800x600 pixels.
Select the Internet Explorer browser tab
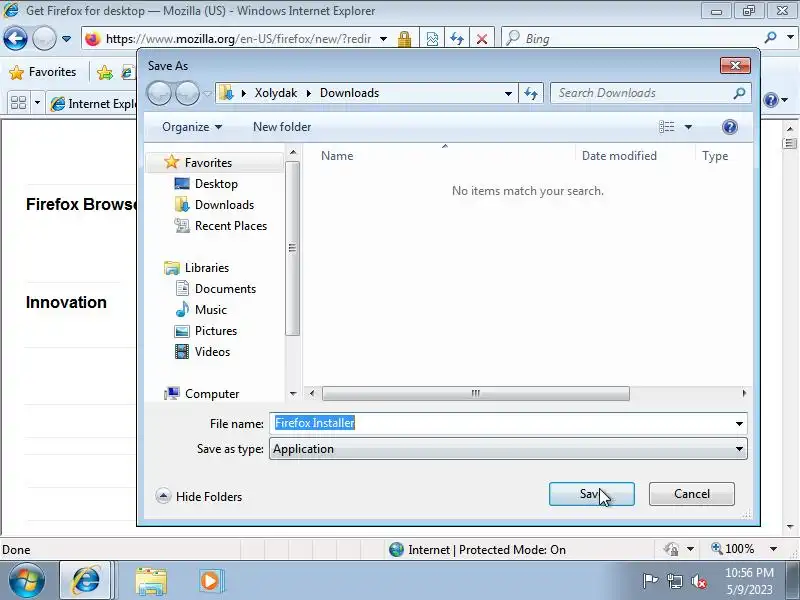[x=93, y=104]
